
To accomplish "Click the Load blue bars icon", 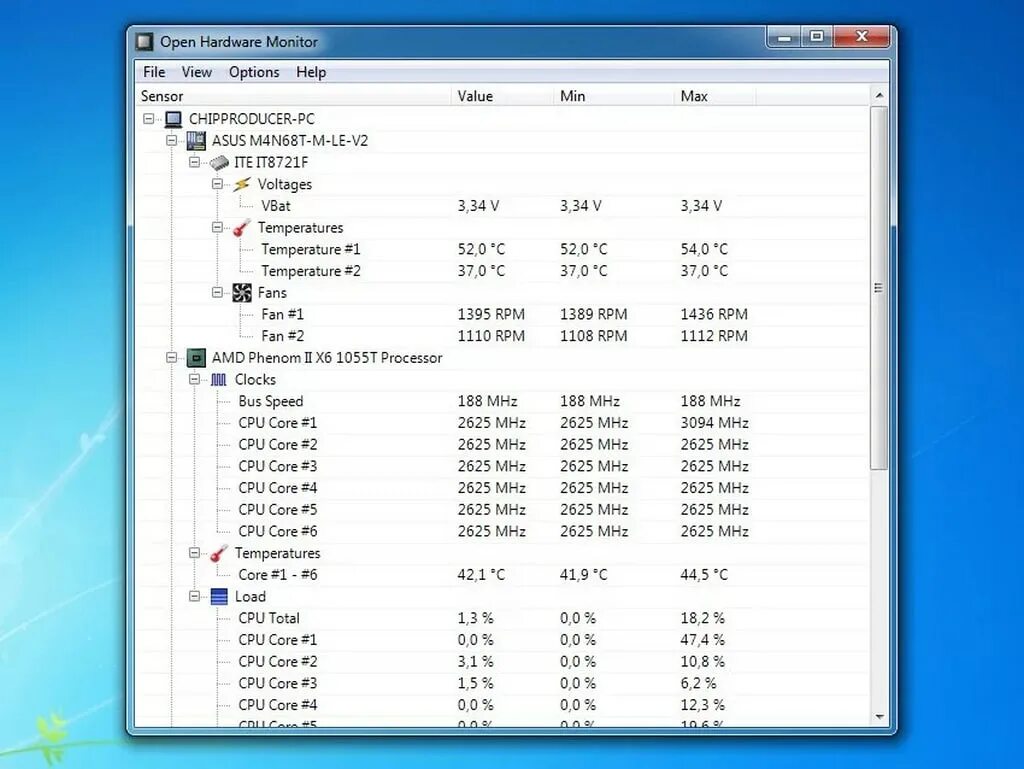I will pos(219,597).
